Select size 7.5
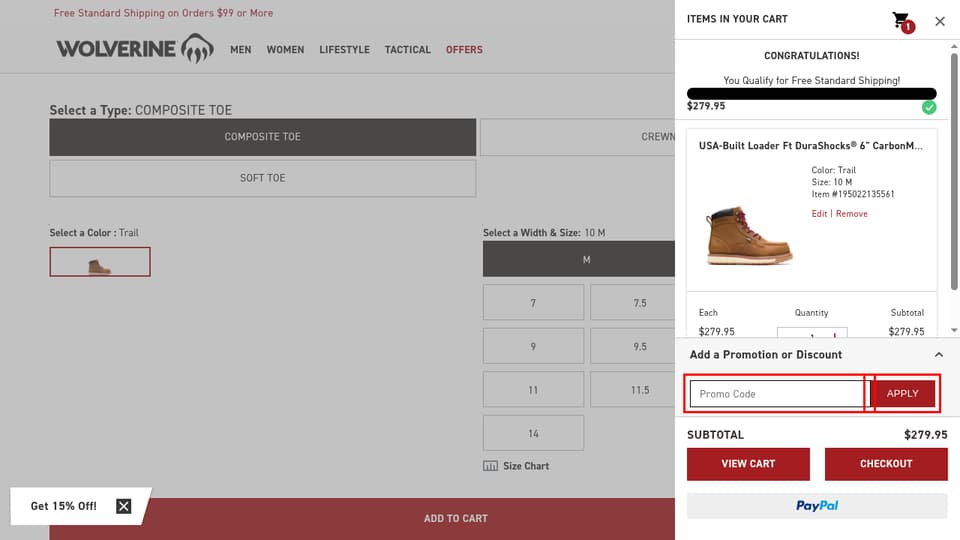Screen dimensions: 960x540 632,302
